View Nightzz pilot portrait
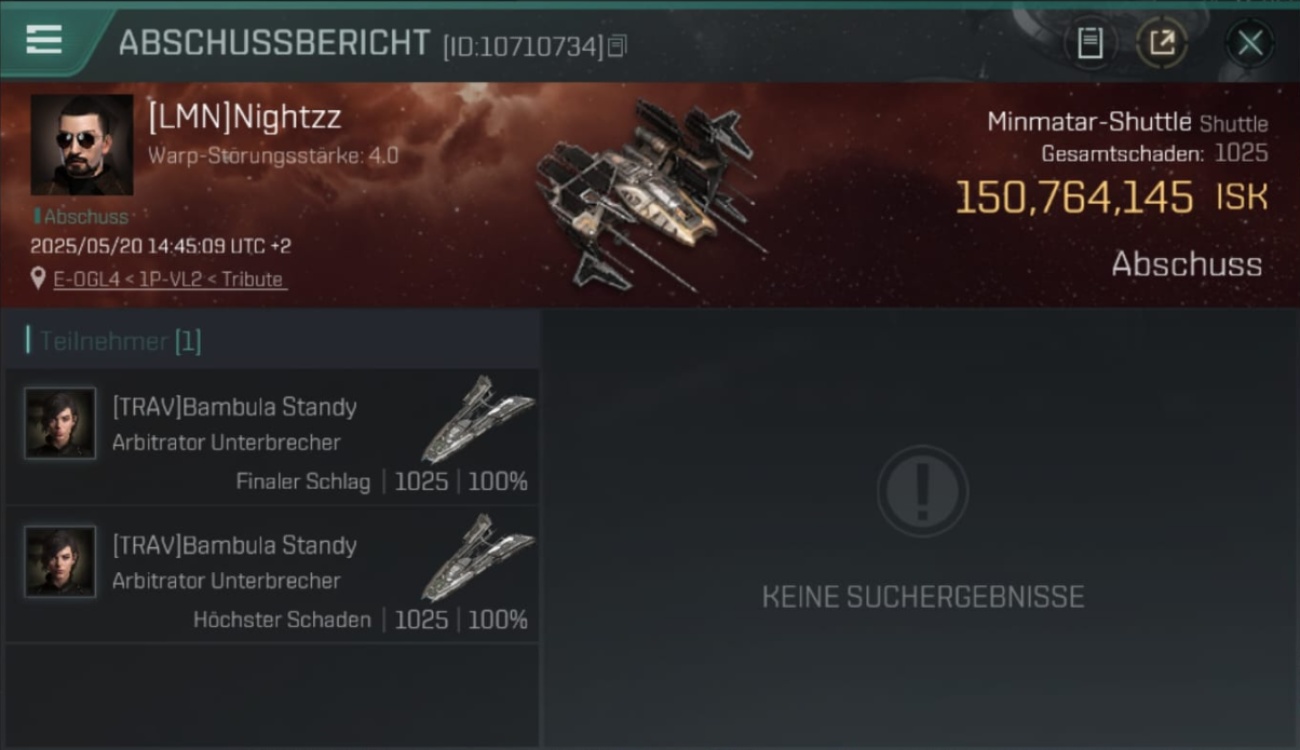This screenshot has height=750, width=1300. pos(82,145)
